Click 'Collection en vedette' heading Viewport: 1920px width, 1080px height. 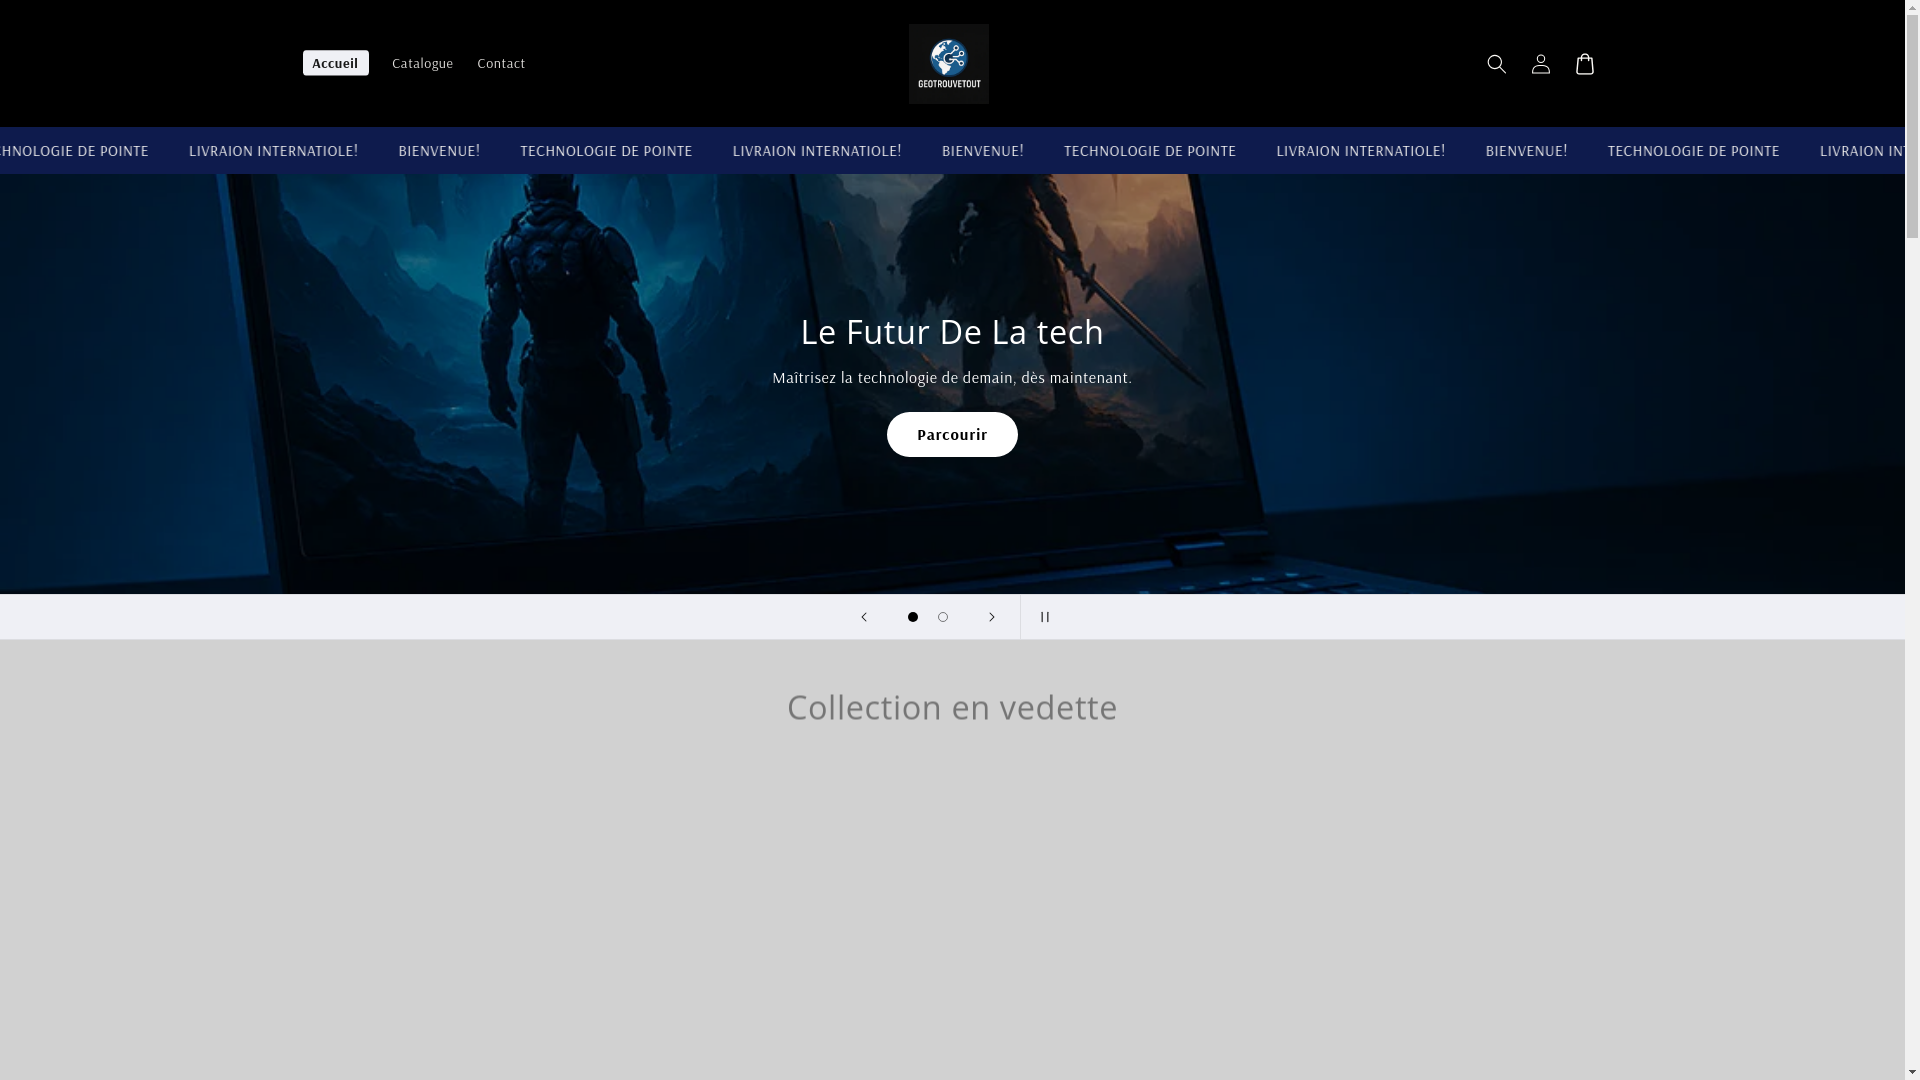952,707
